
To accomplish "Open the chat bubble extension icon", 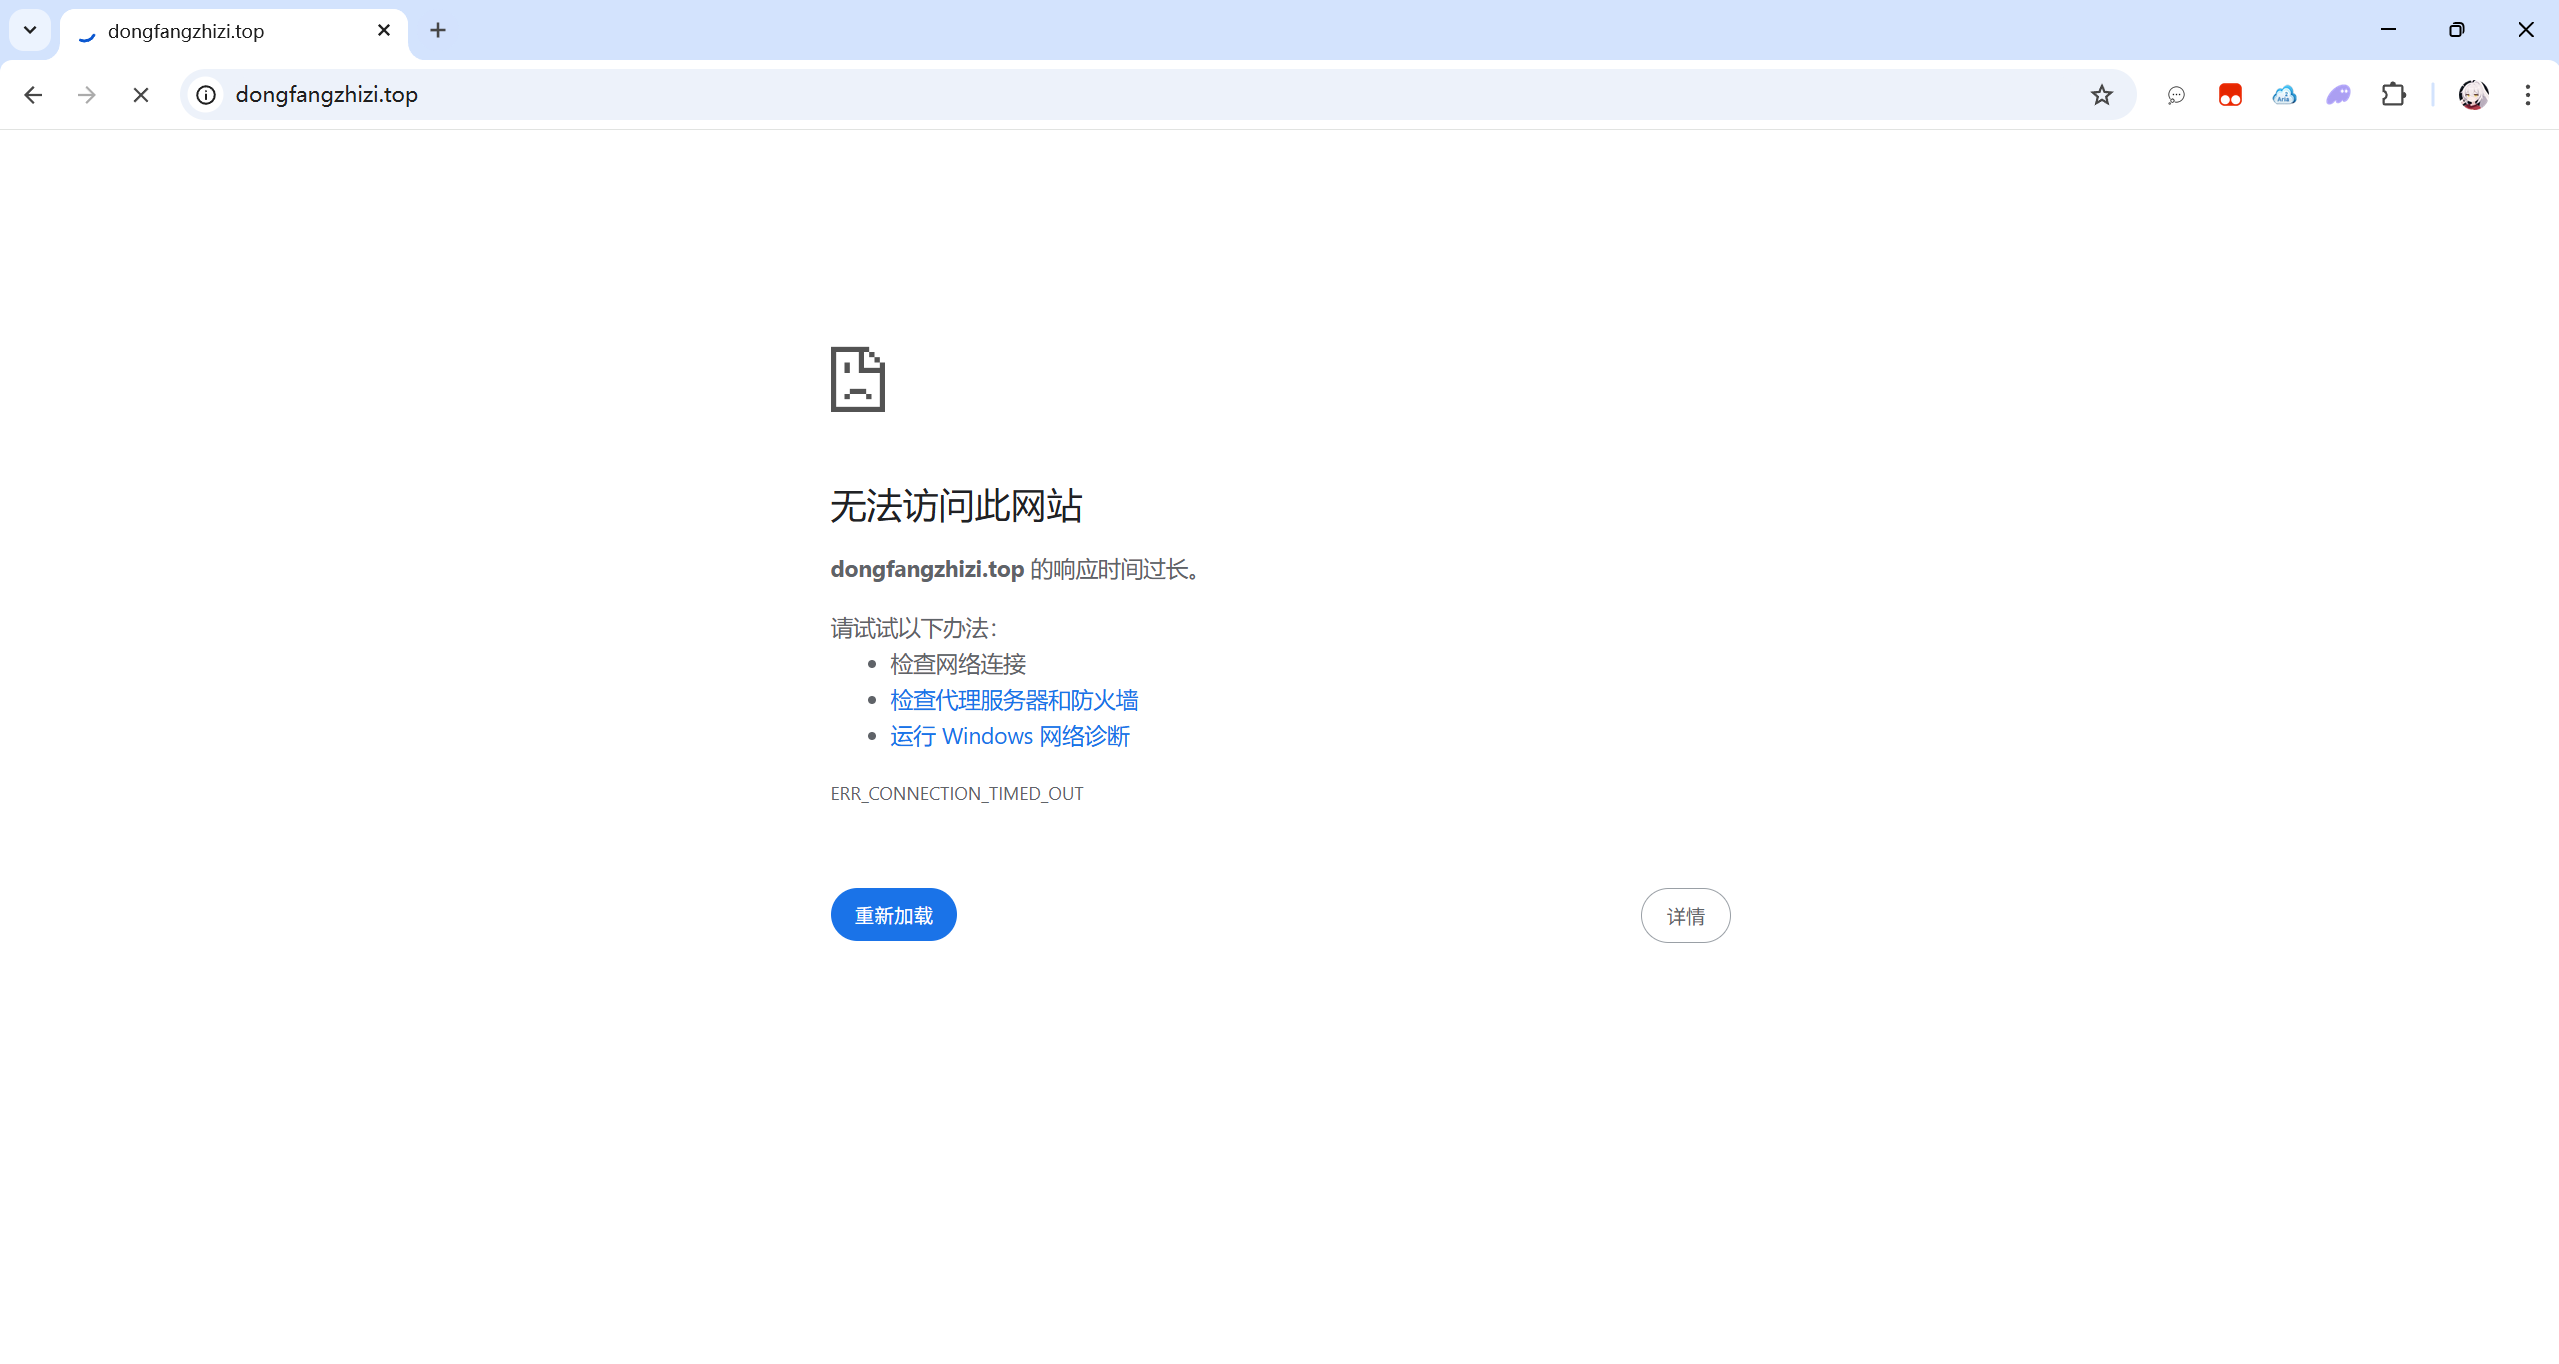I will (2176, 95).
